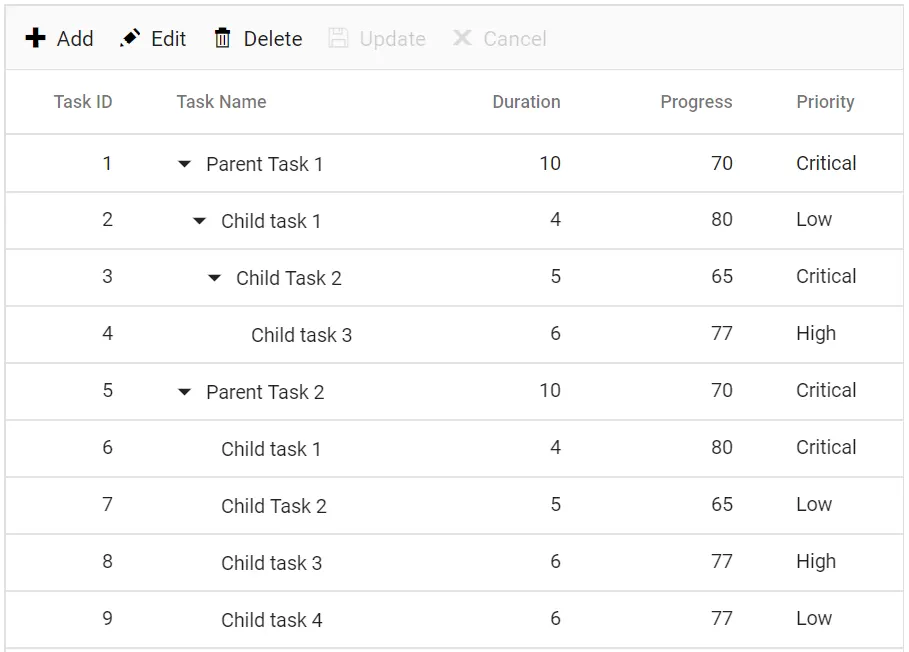Click the Critical priority cell of task 1
Screen dimensions: 909x652
(x=826, y=163)
